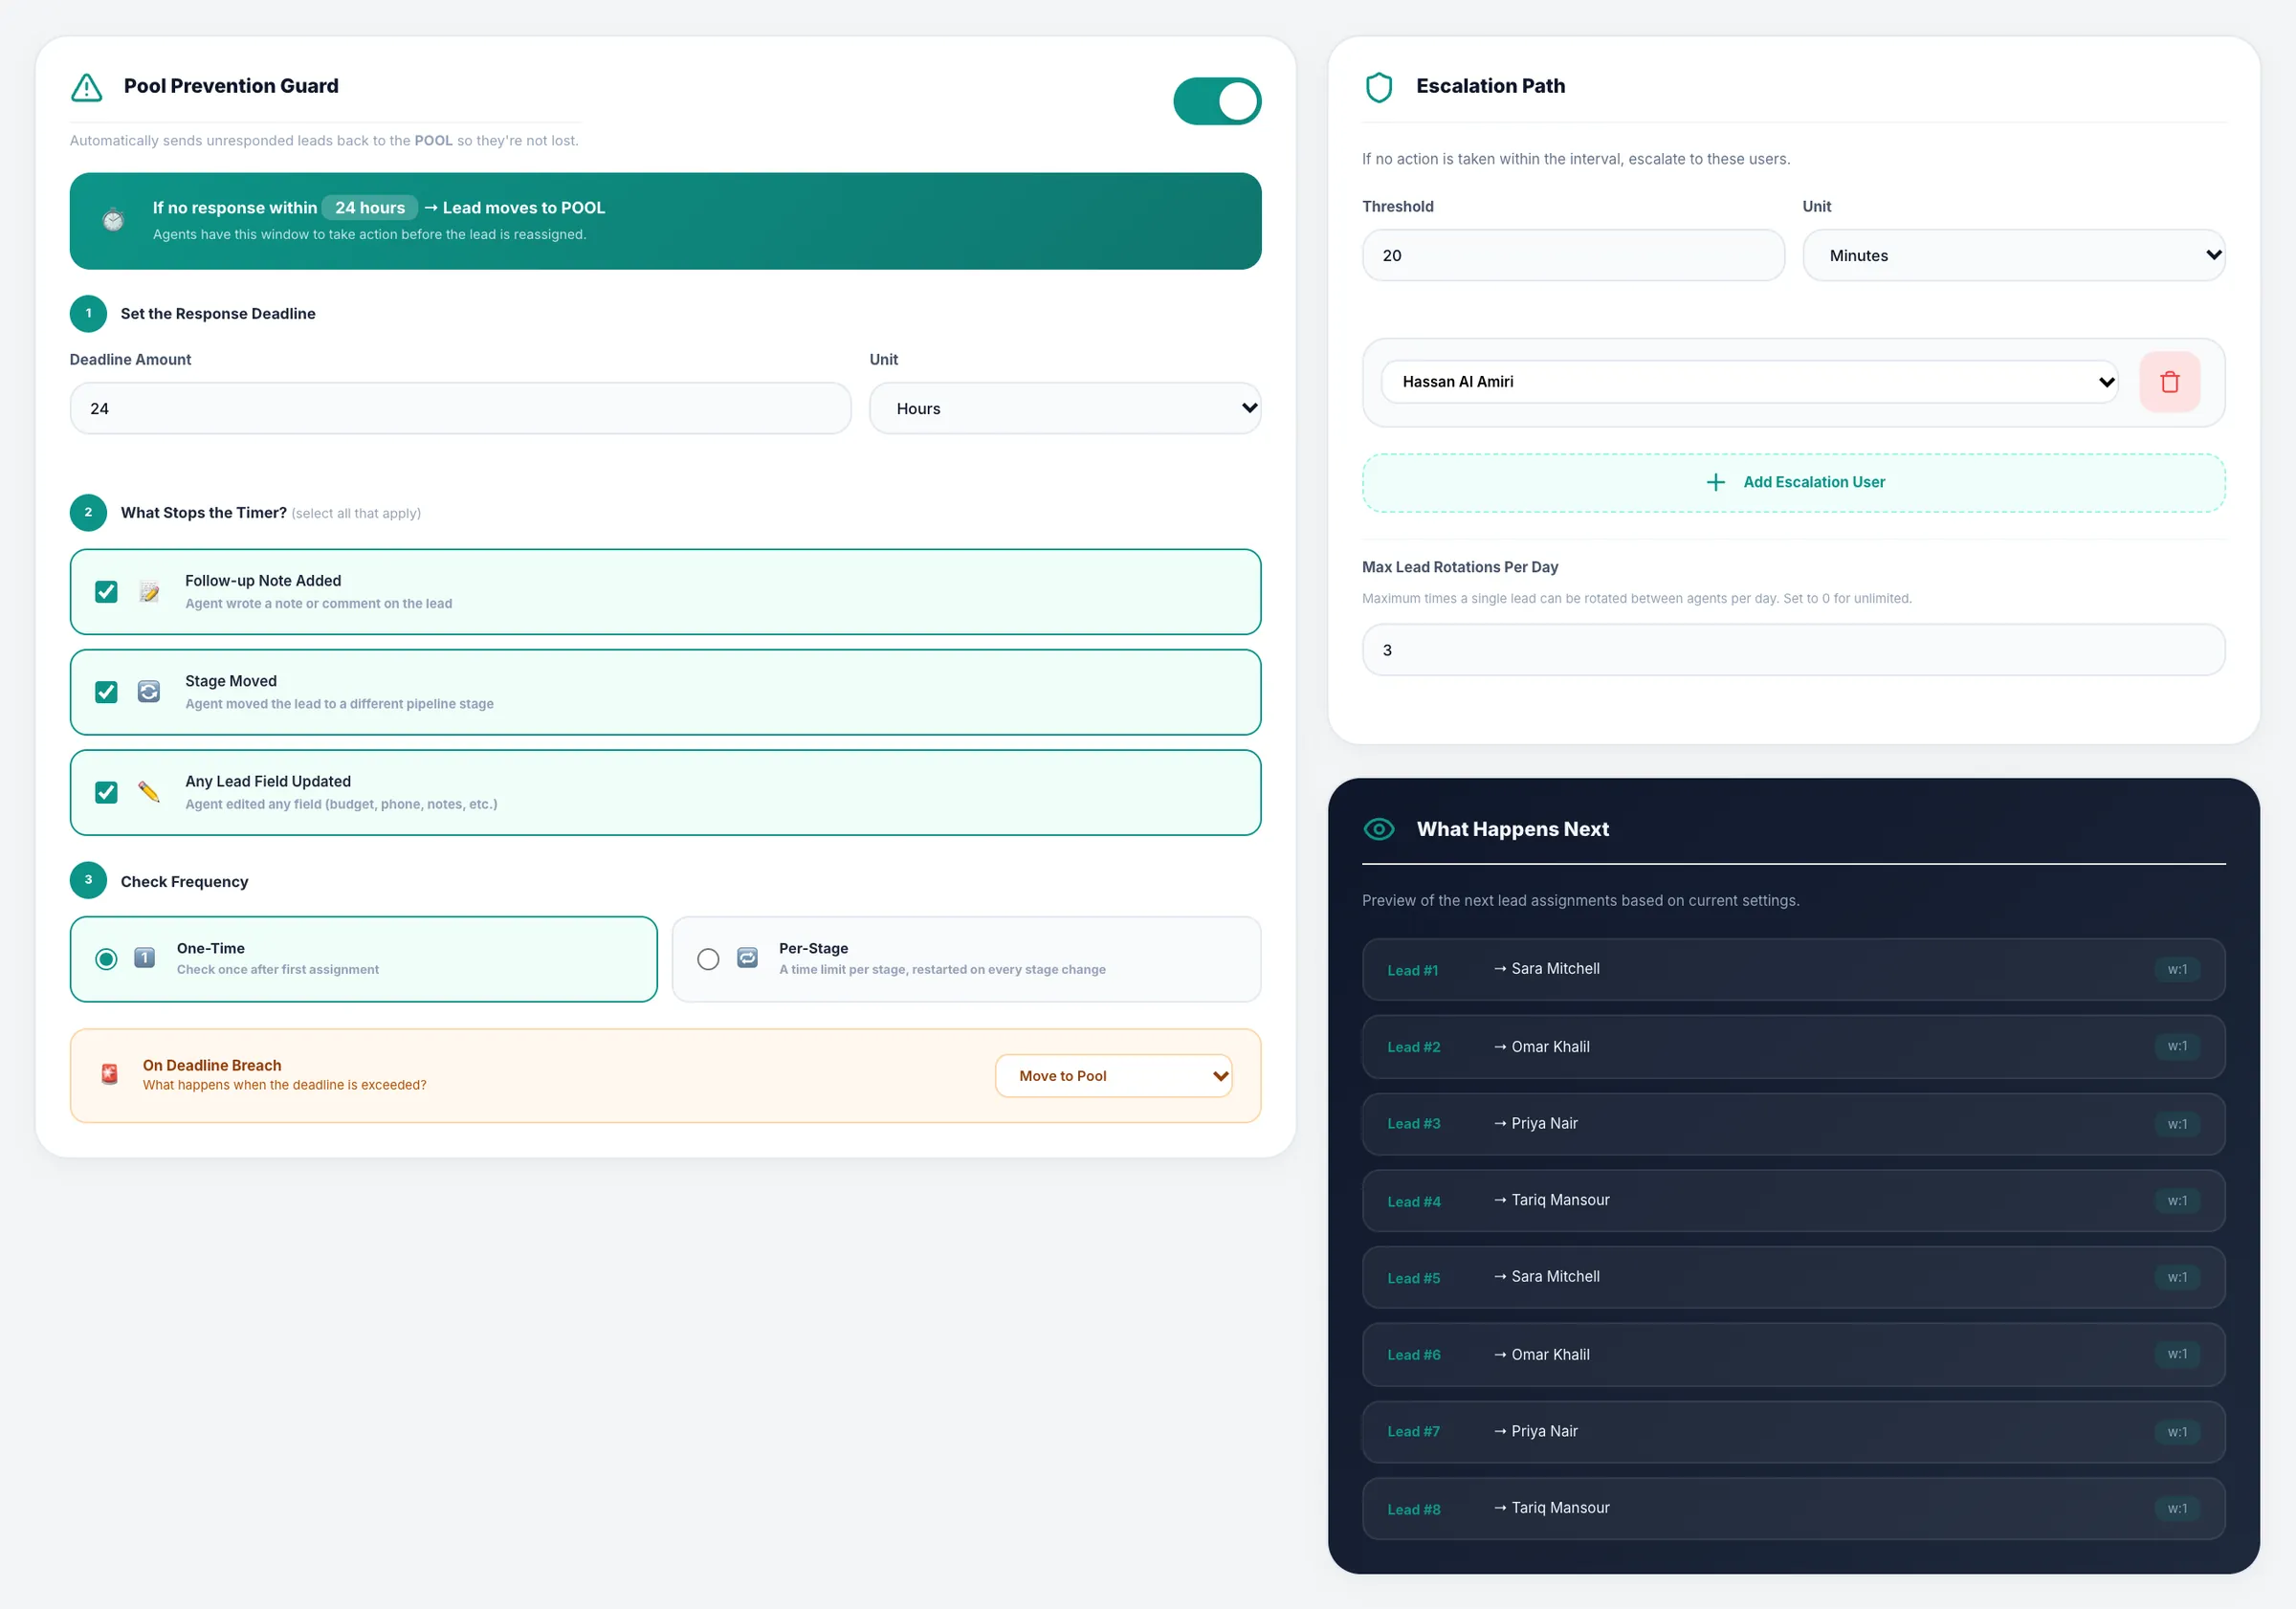Select the One-Time radio button
The width and height of the screenshot is (2296, 1609).
coord(106,959)
